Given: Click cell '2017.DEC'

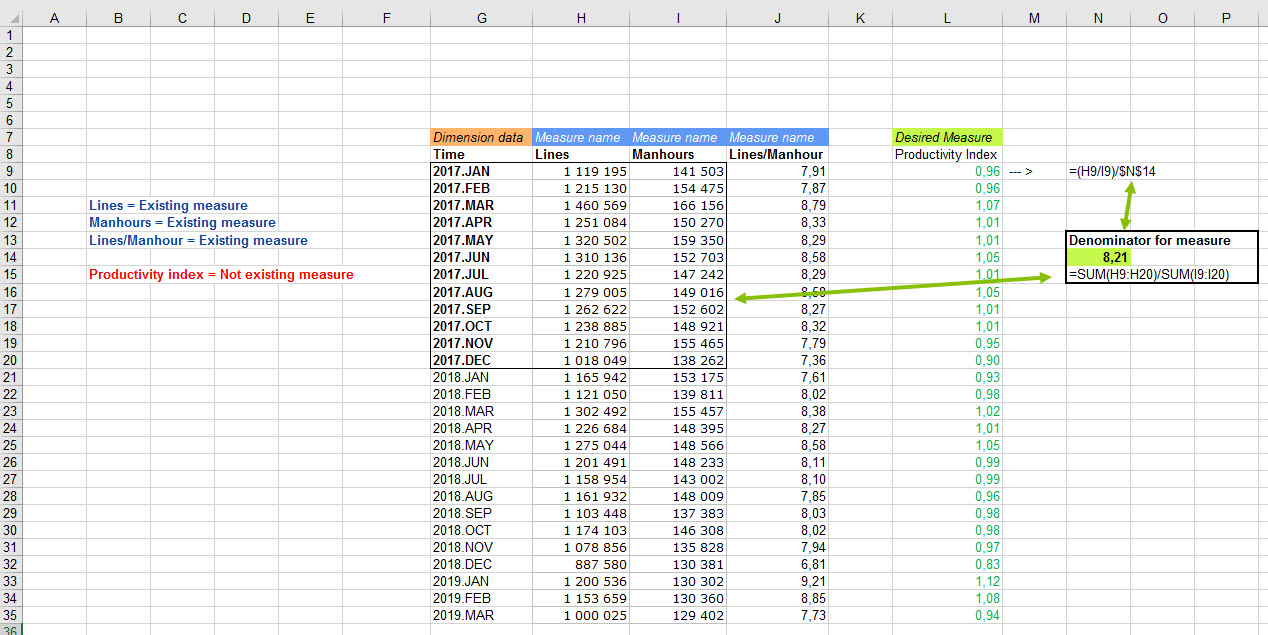Looking at the screenshot, I should [x=481, y=360].
